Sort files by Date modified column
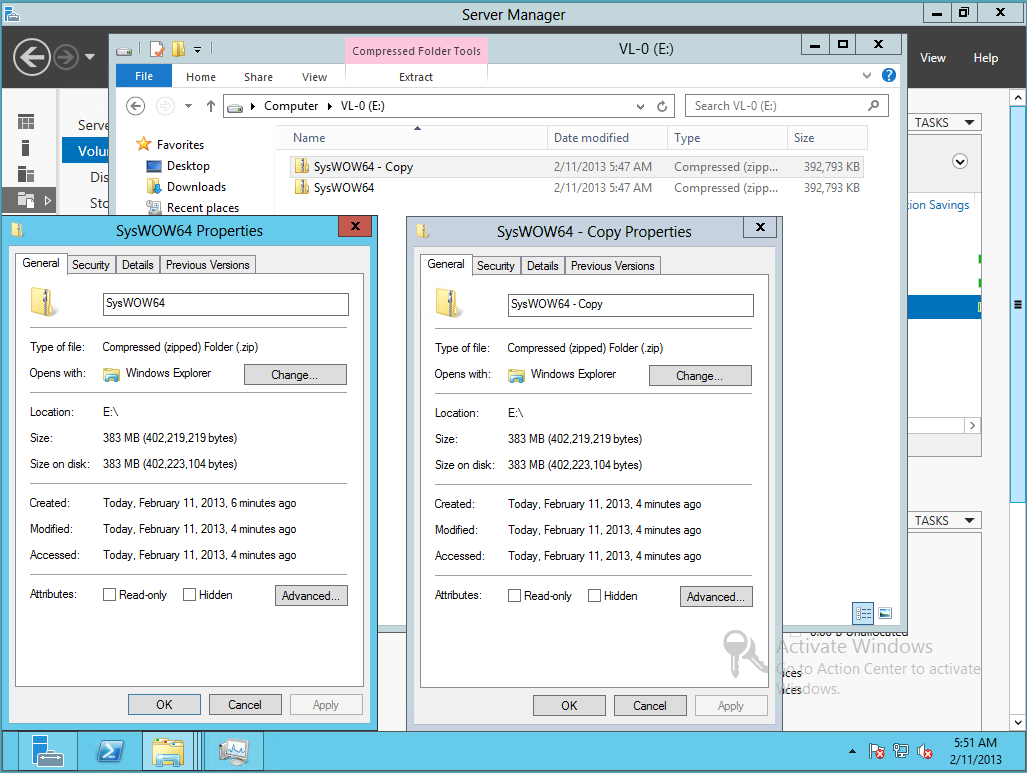This screenshot has width=1027, height=773. tap(607, 138)
